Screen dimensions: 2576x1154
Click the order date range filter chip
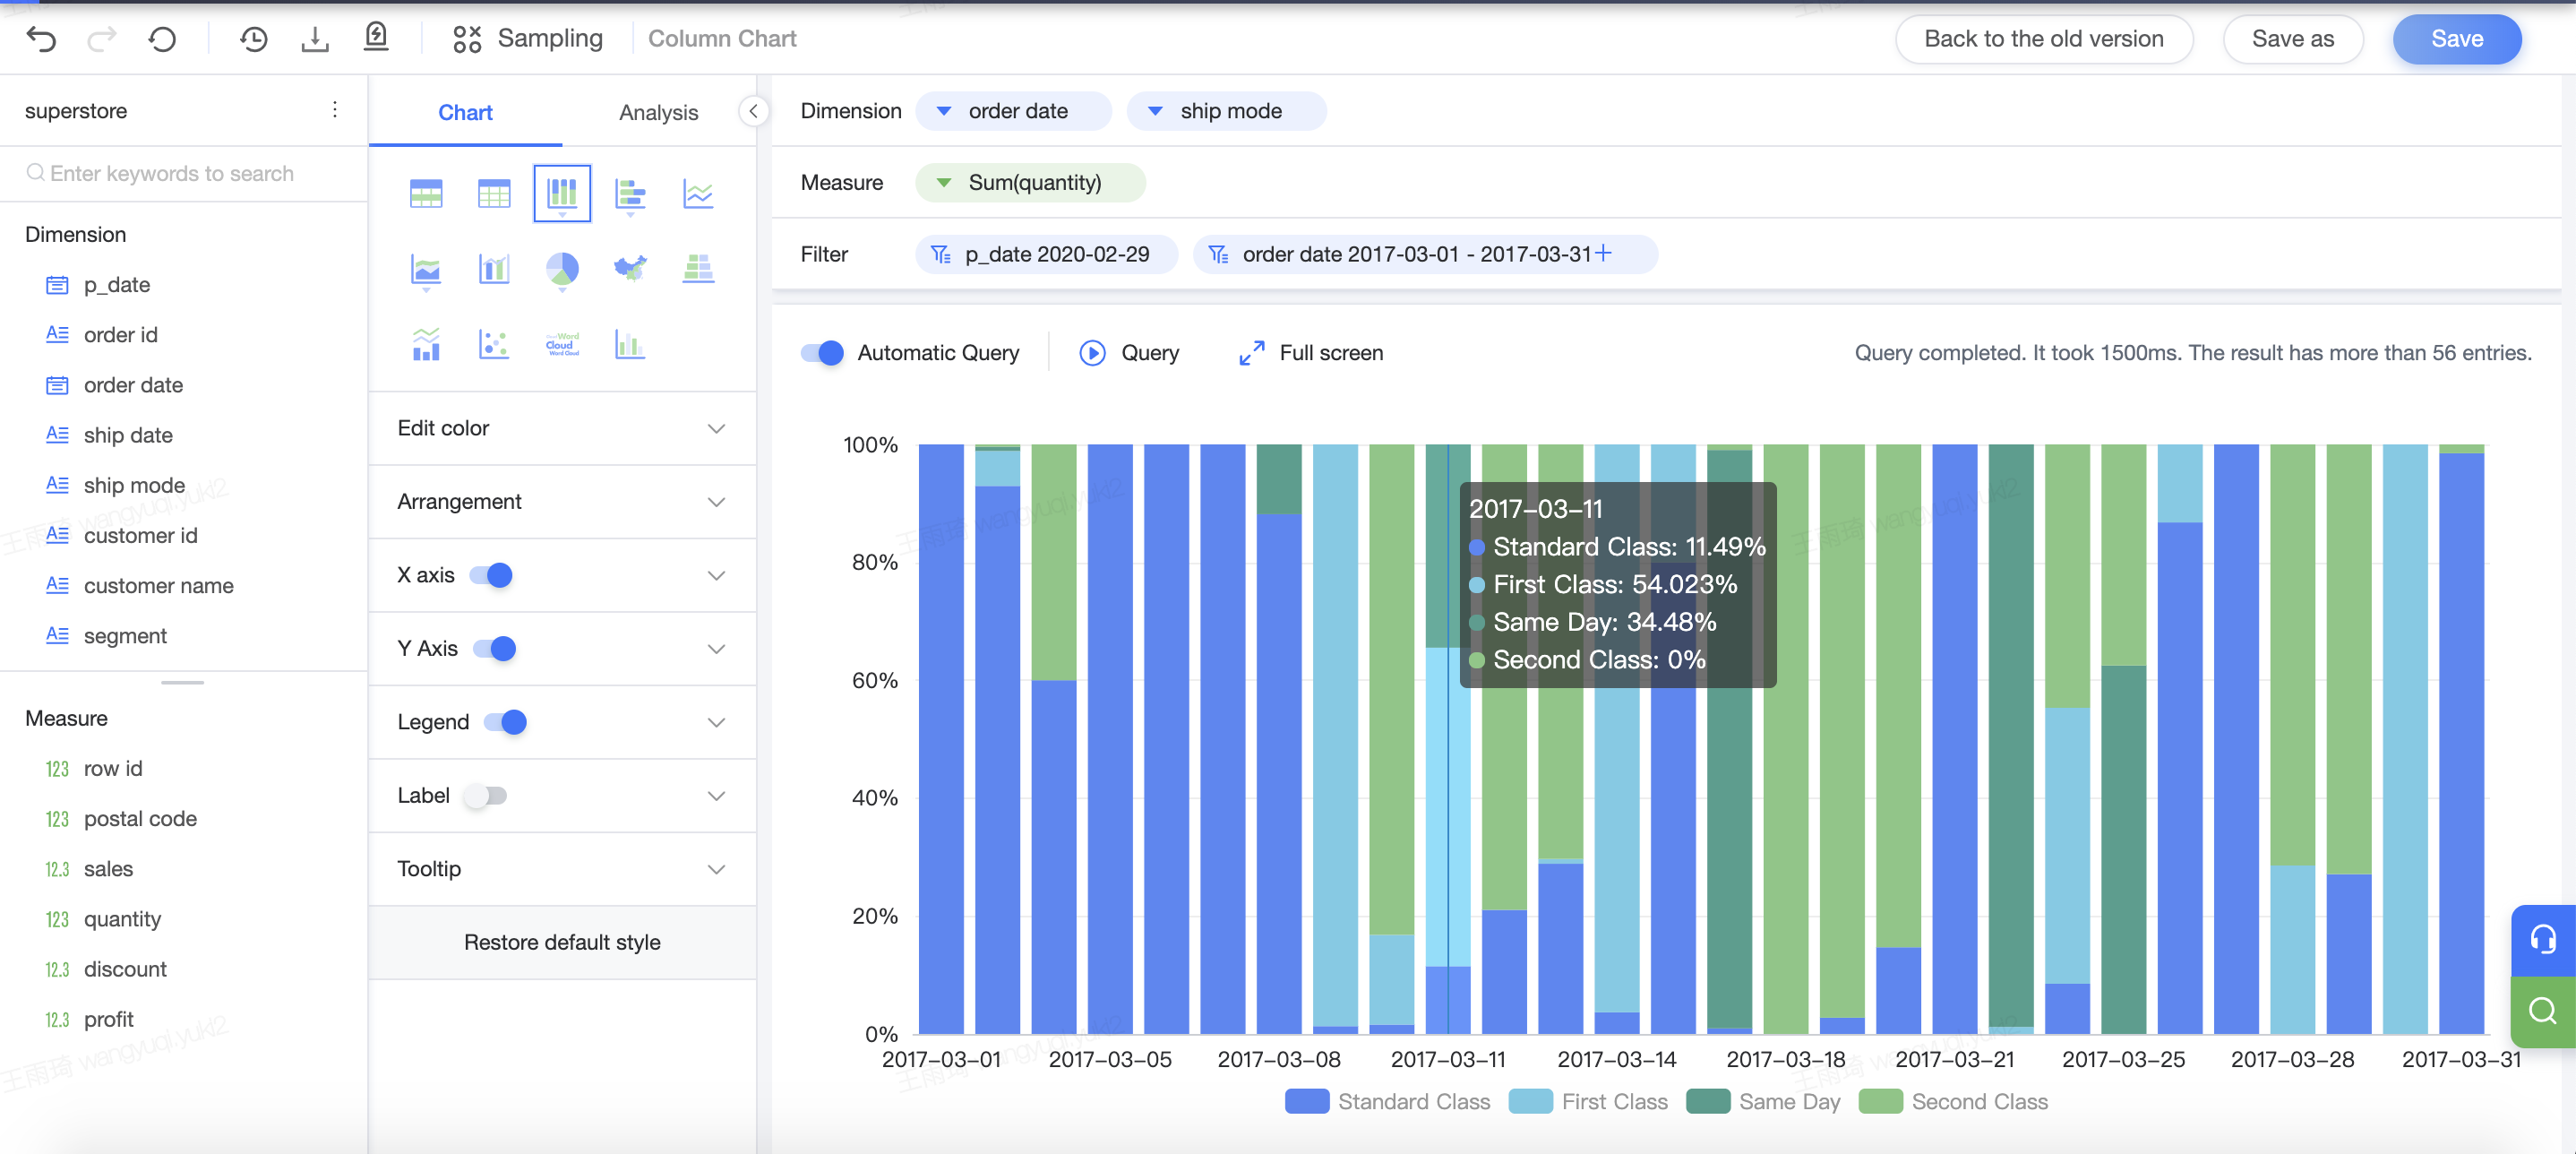pos(1425,254)
